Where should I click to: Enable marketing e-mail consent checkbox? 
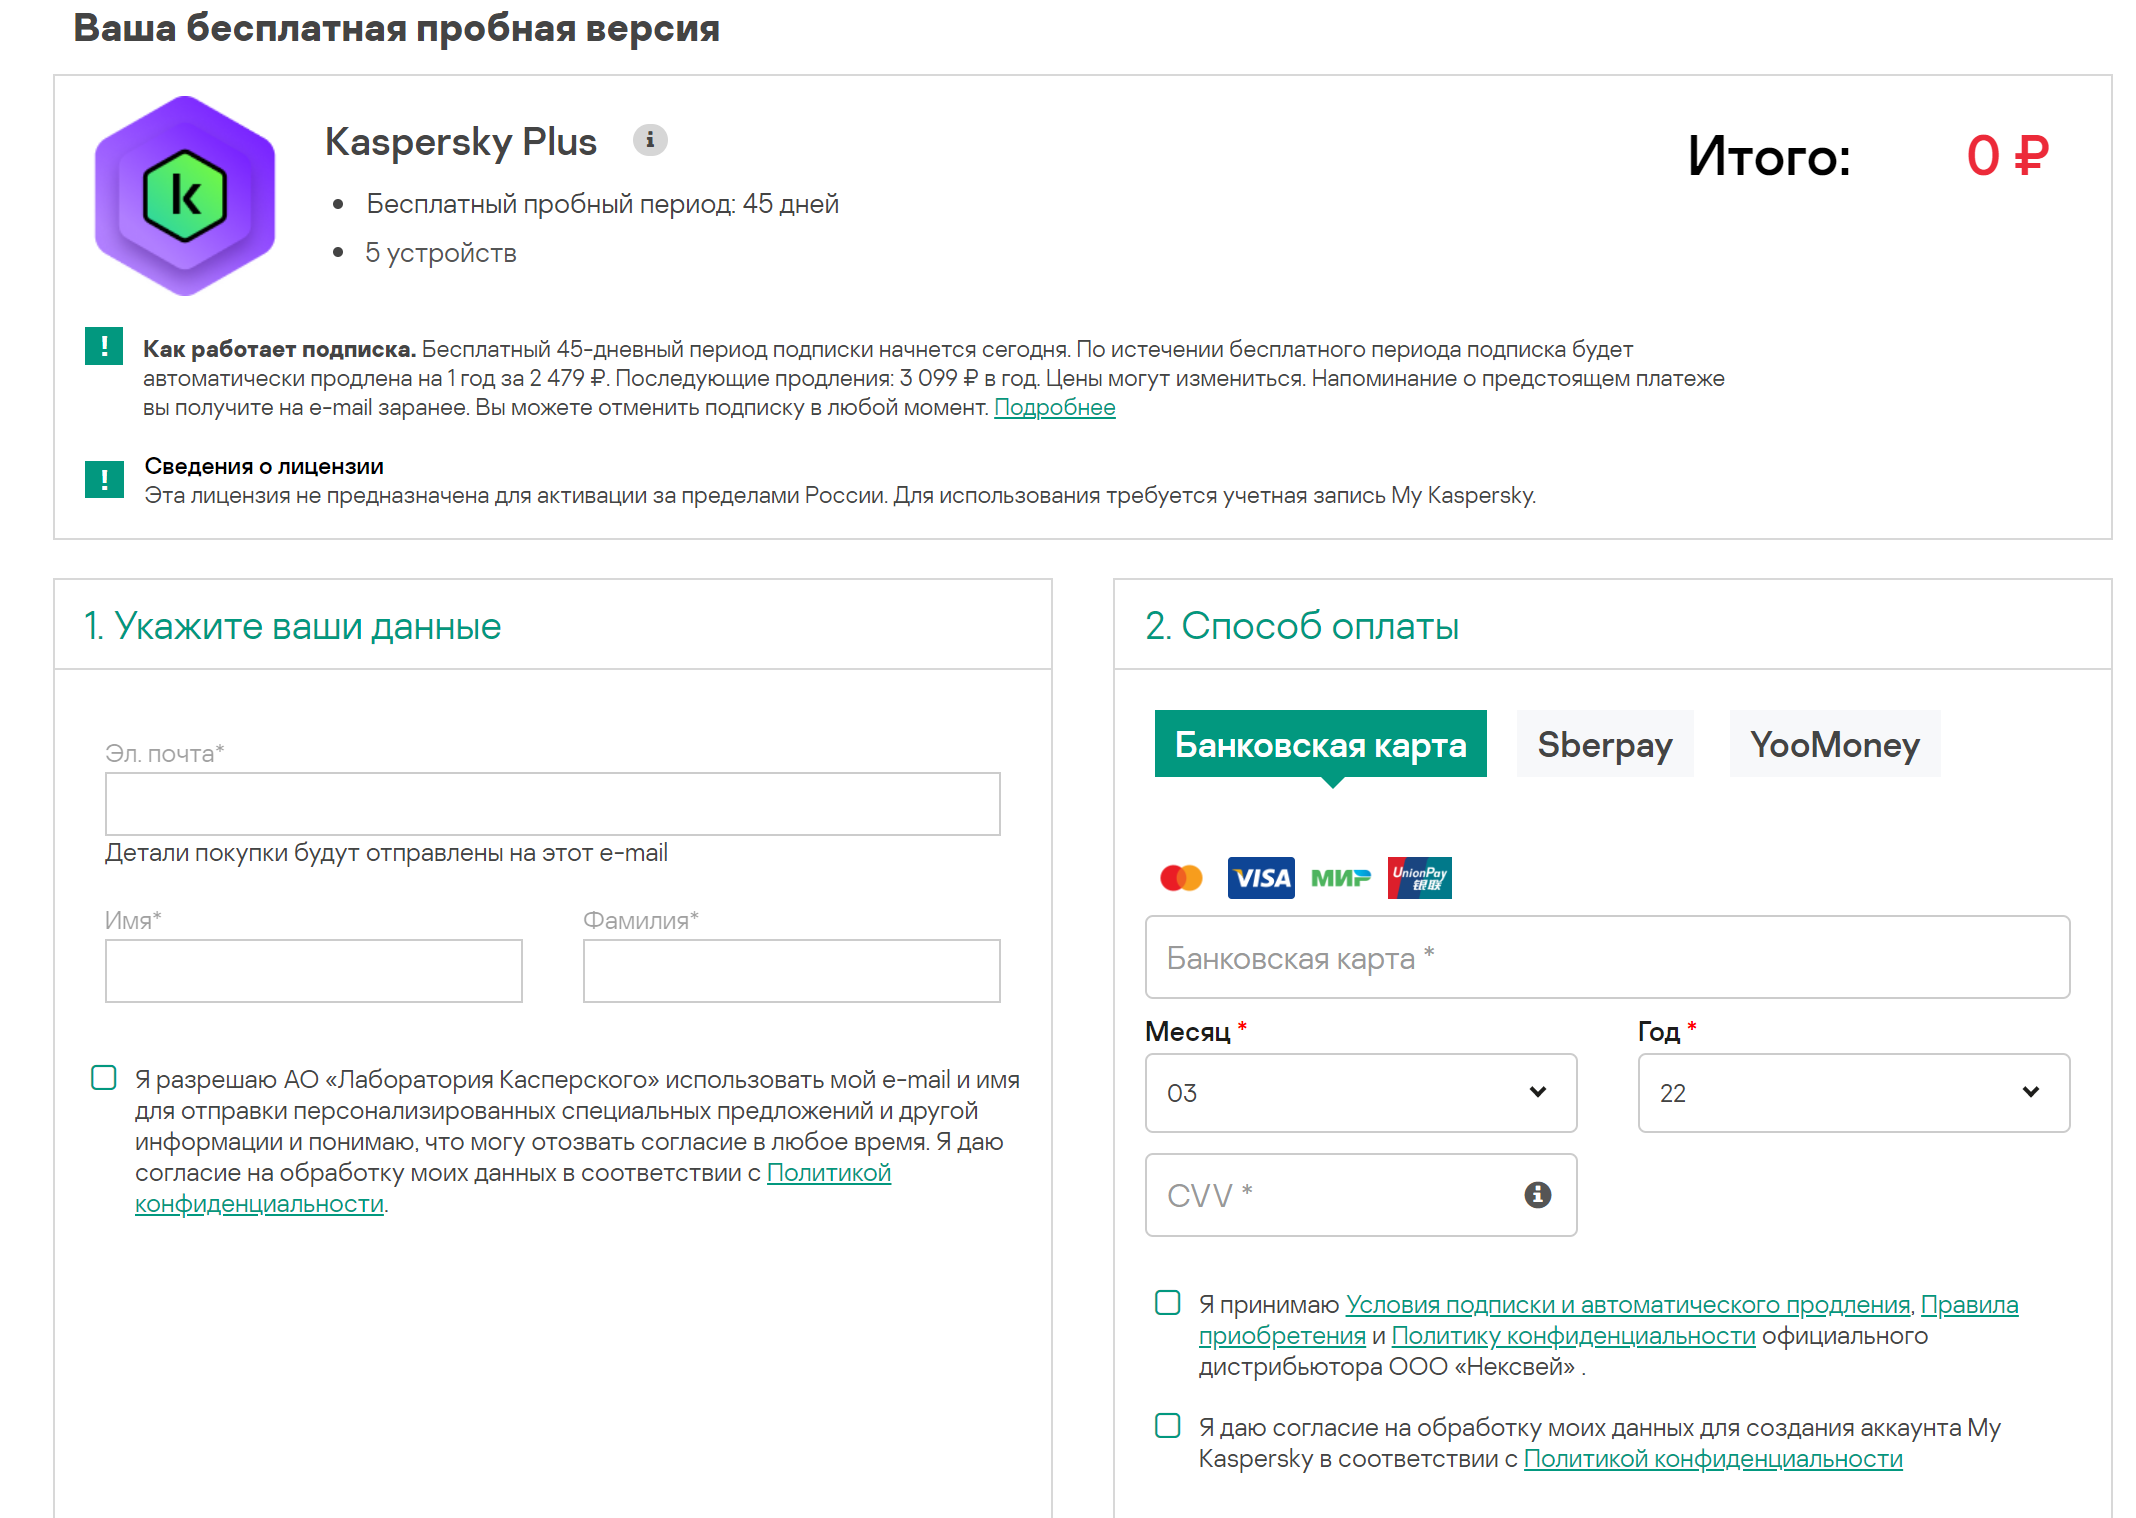(104, 1077)
